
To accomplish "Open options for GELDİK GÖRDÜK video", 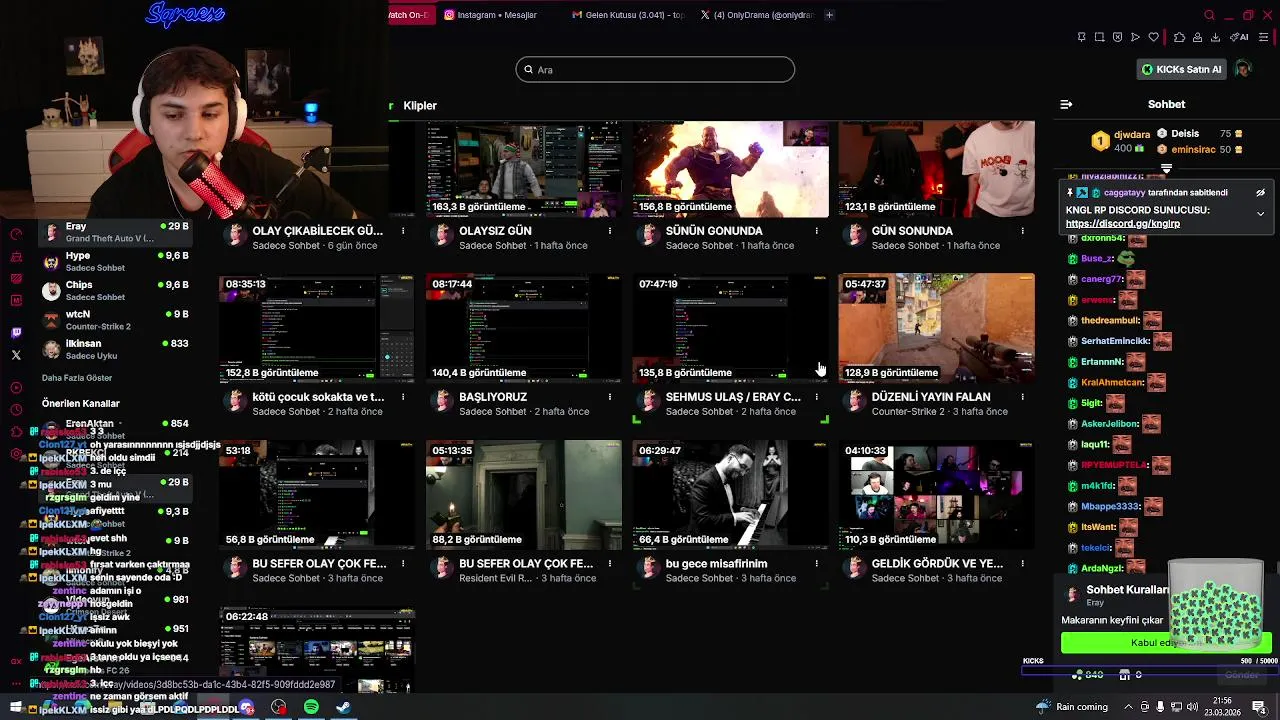I will [1022, 564].
